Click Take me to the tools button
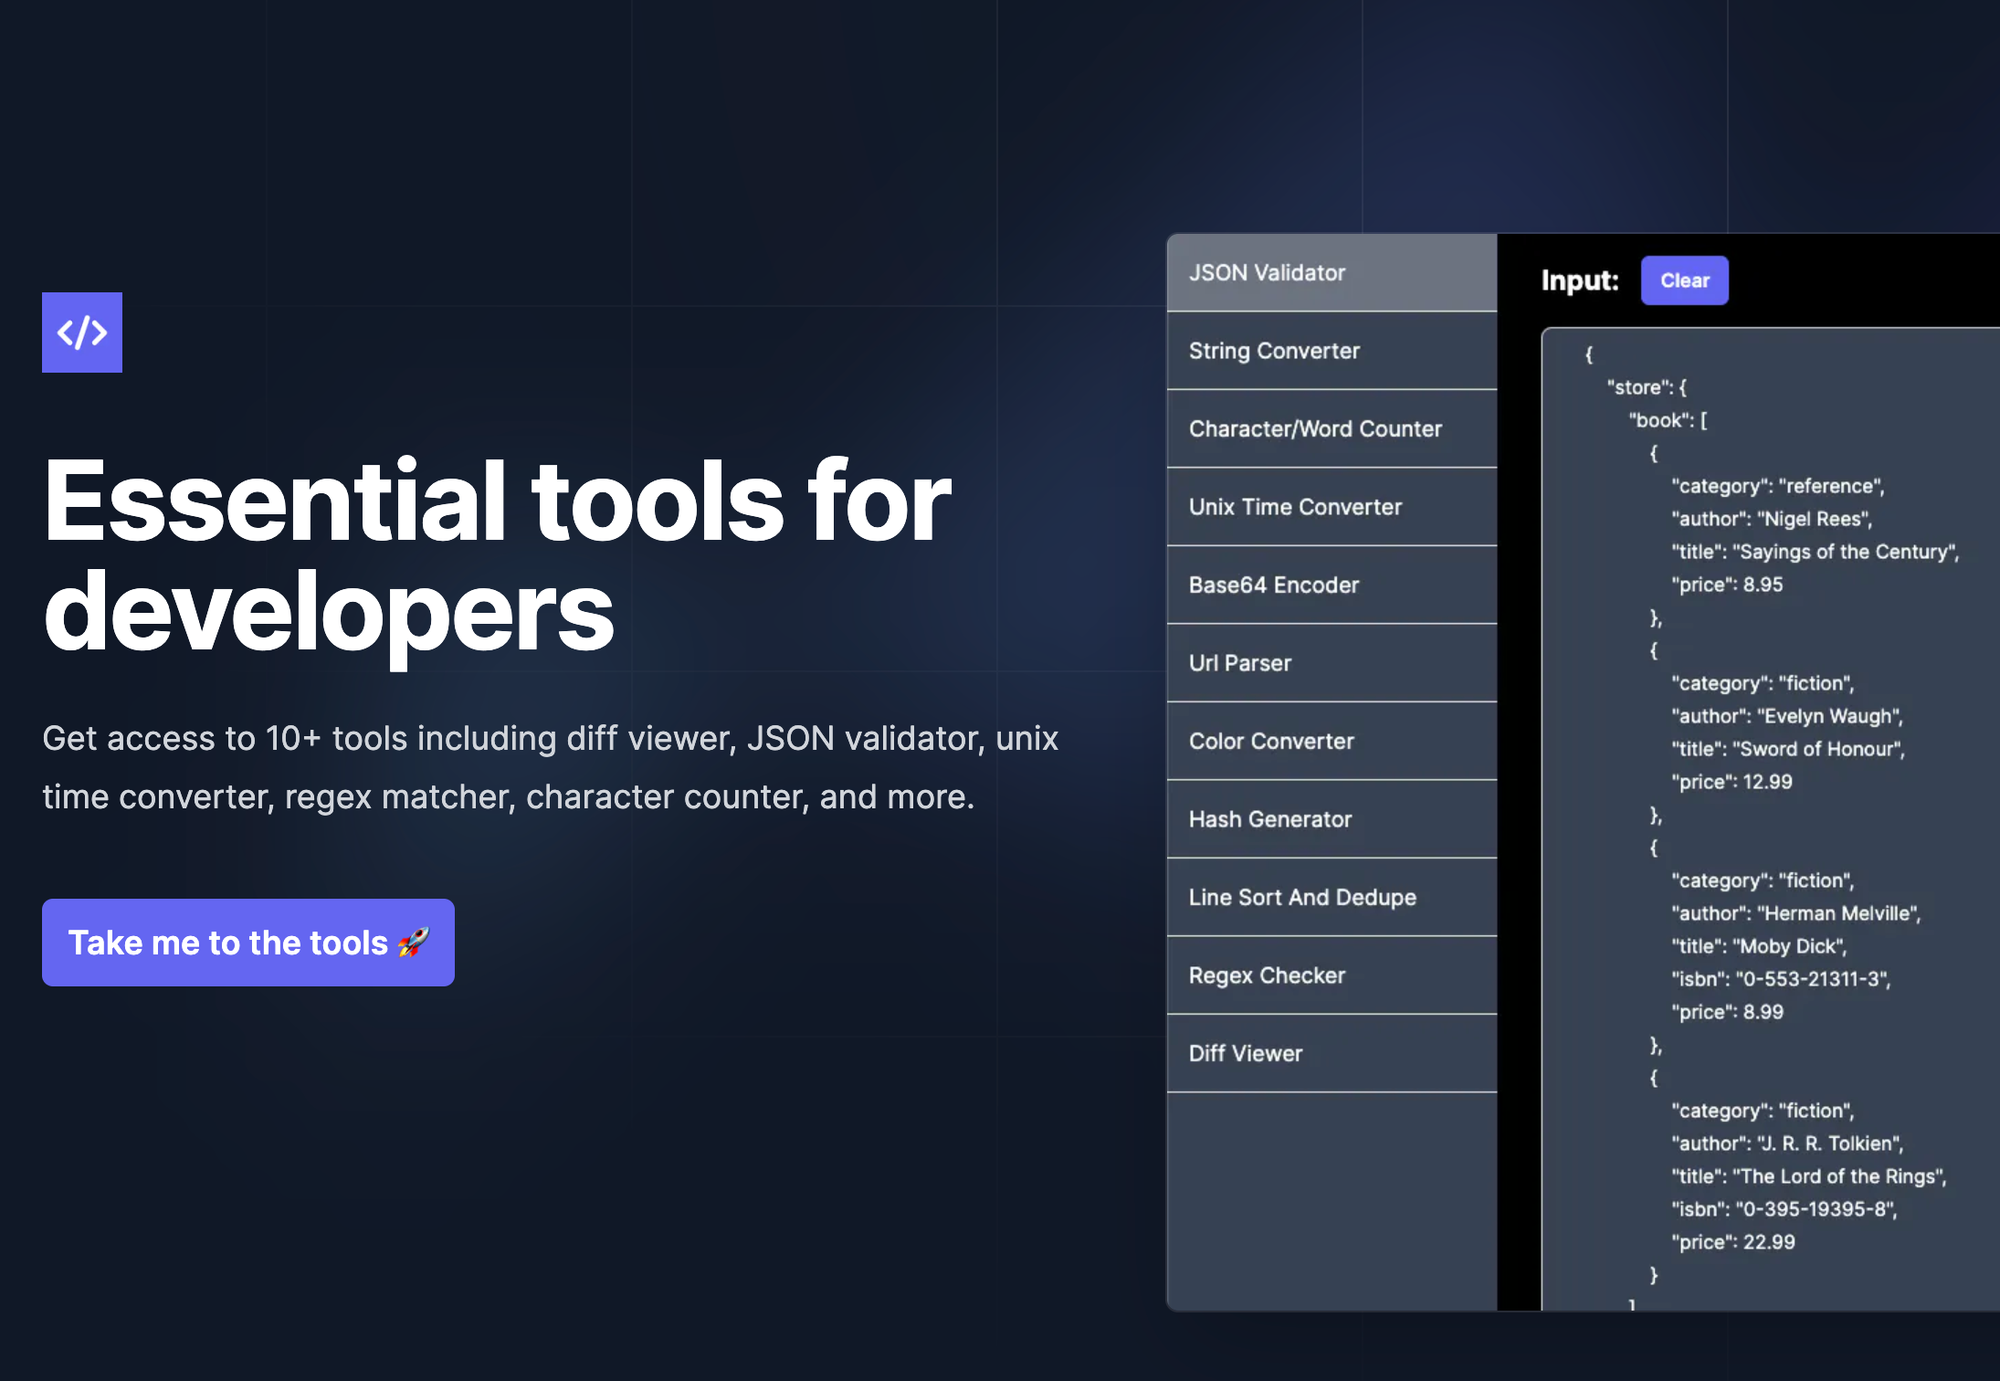The height and width of the screenshot is (1381, 2000). click(249, 942)
